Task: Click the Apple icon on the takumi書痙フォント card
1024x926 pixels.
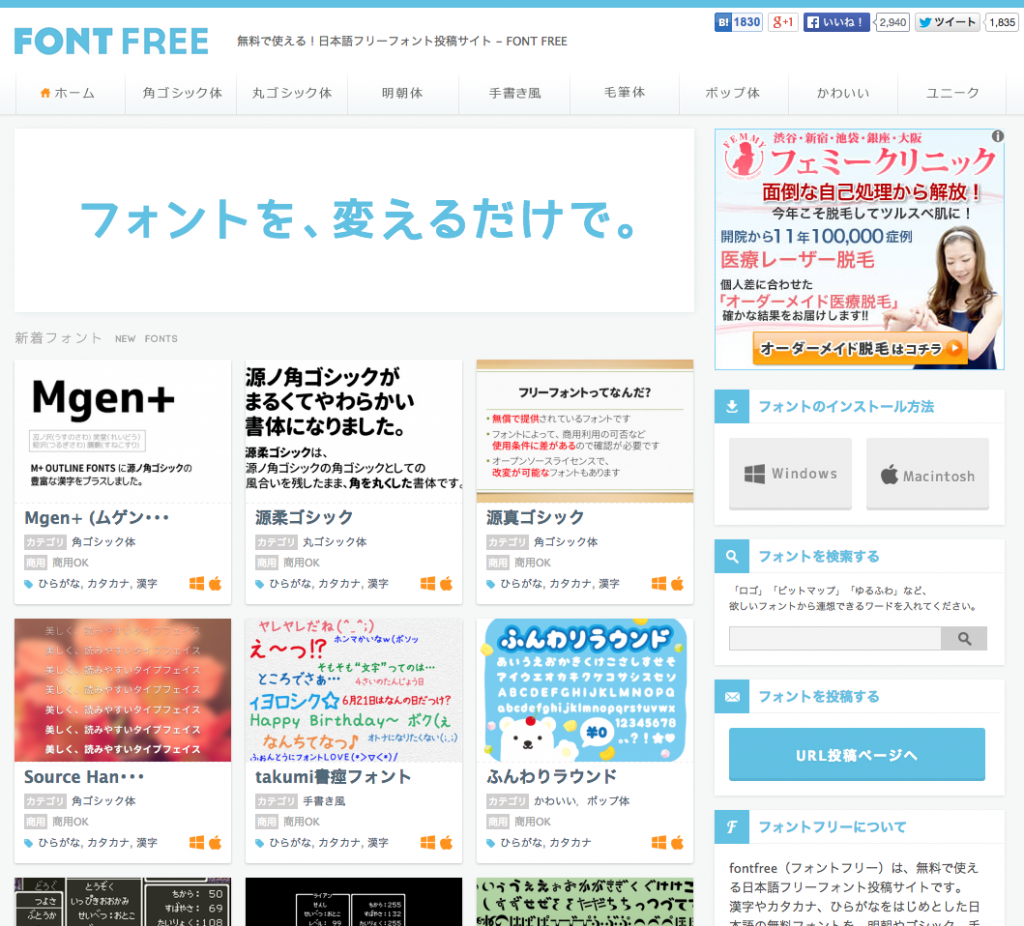Action: point(446,842)
